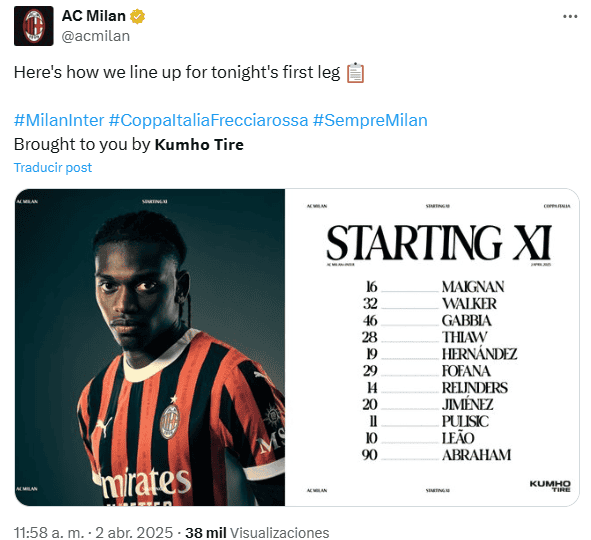Image resolution: width=591 pixels, height=540 pixels.
Task: Click the tweet text about first leg
Action: tap(177, 72)
